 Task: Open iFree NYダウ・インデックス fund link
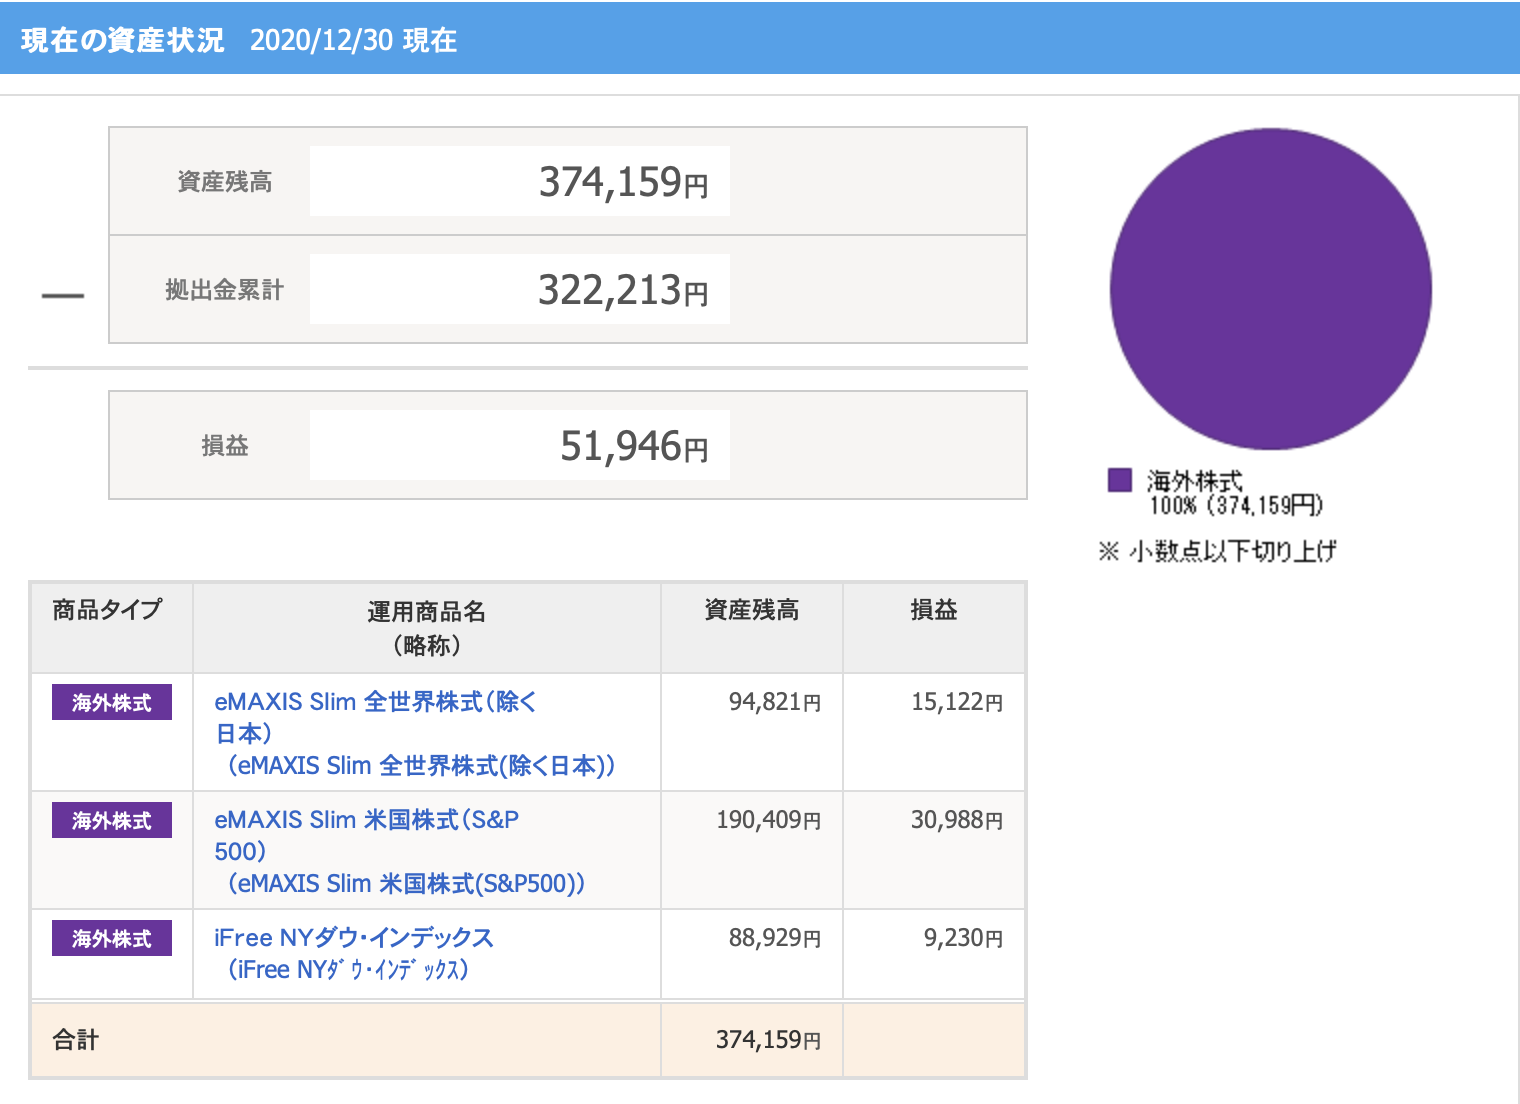tap(353, 954)
